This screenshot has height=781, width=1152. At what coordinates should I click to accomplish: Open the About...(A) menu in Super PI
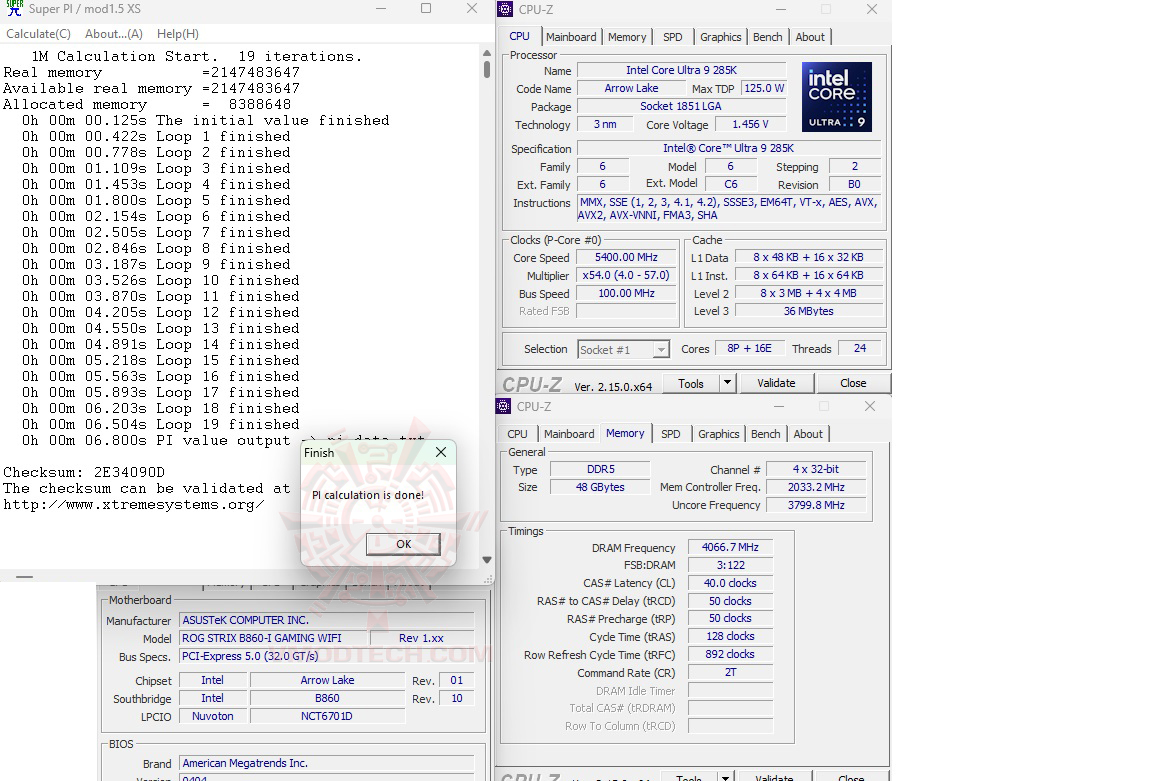114,34
